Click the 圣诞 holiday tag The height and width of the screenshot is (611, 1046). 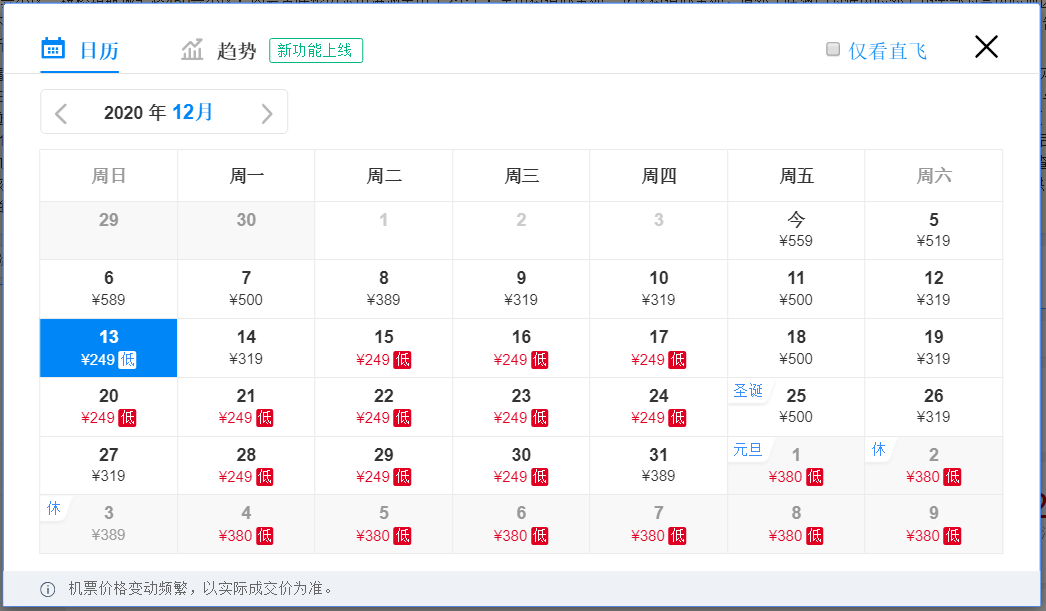748,390
